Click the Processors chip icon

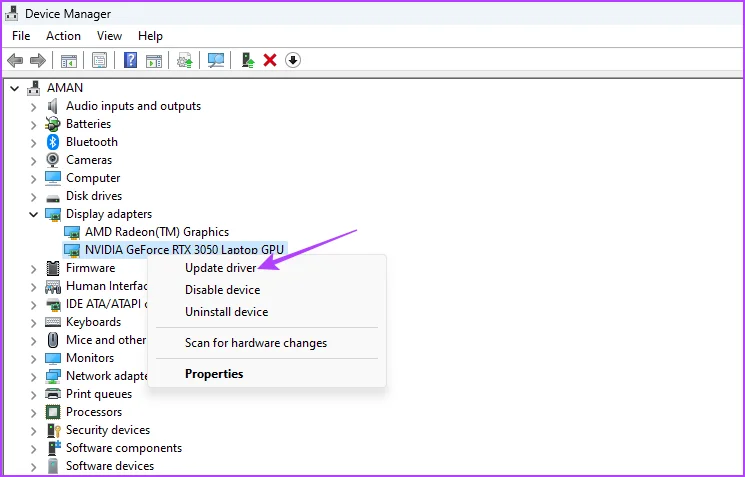coord(53,411)
